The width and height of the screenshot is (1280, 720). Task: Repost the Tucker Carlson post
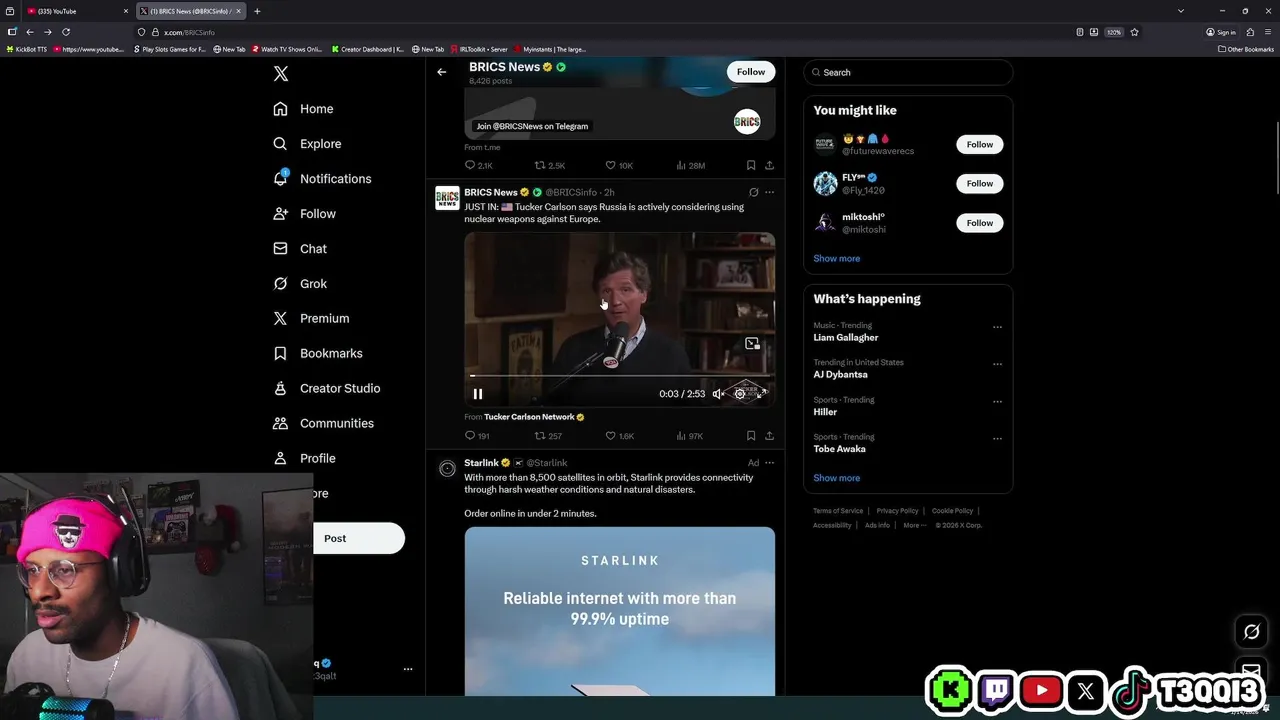coord(548,436)
